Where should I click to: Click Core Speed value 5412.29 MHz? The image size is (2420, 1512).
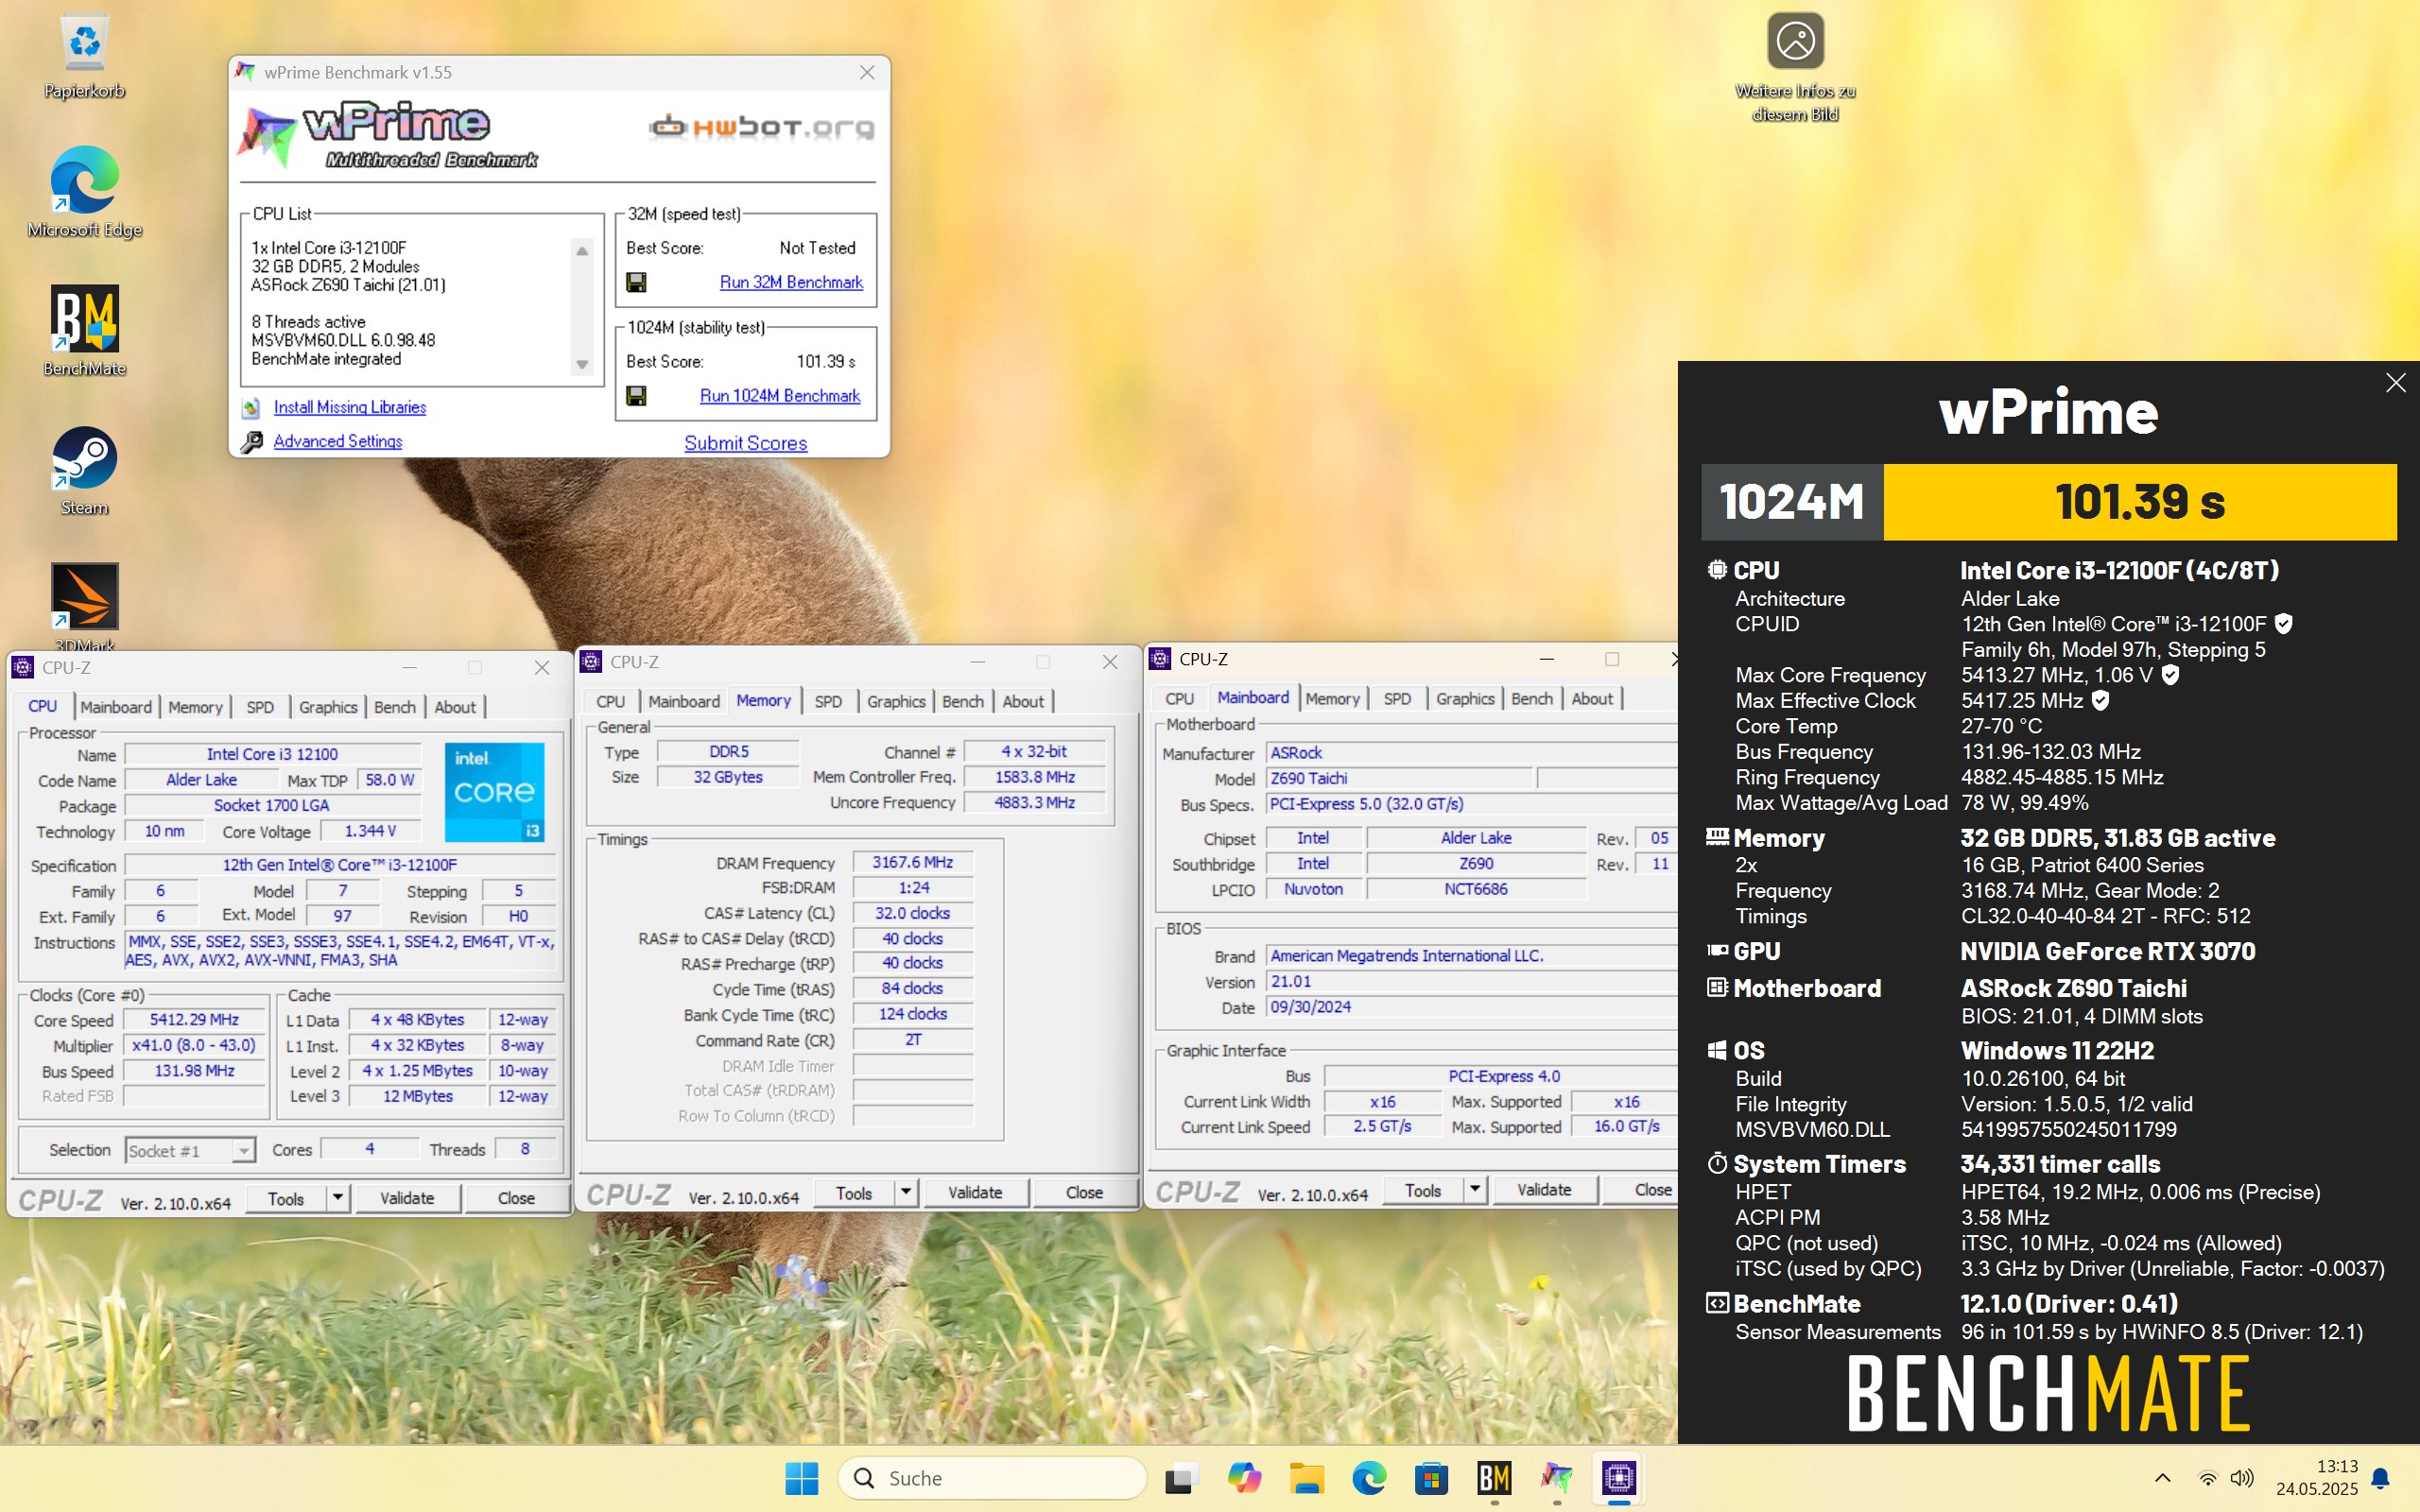pyautogui.click(x=194, y=1020)
